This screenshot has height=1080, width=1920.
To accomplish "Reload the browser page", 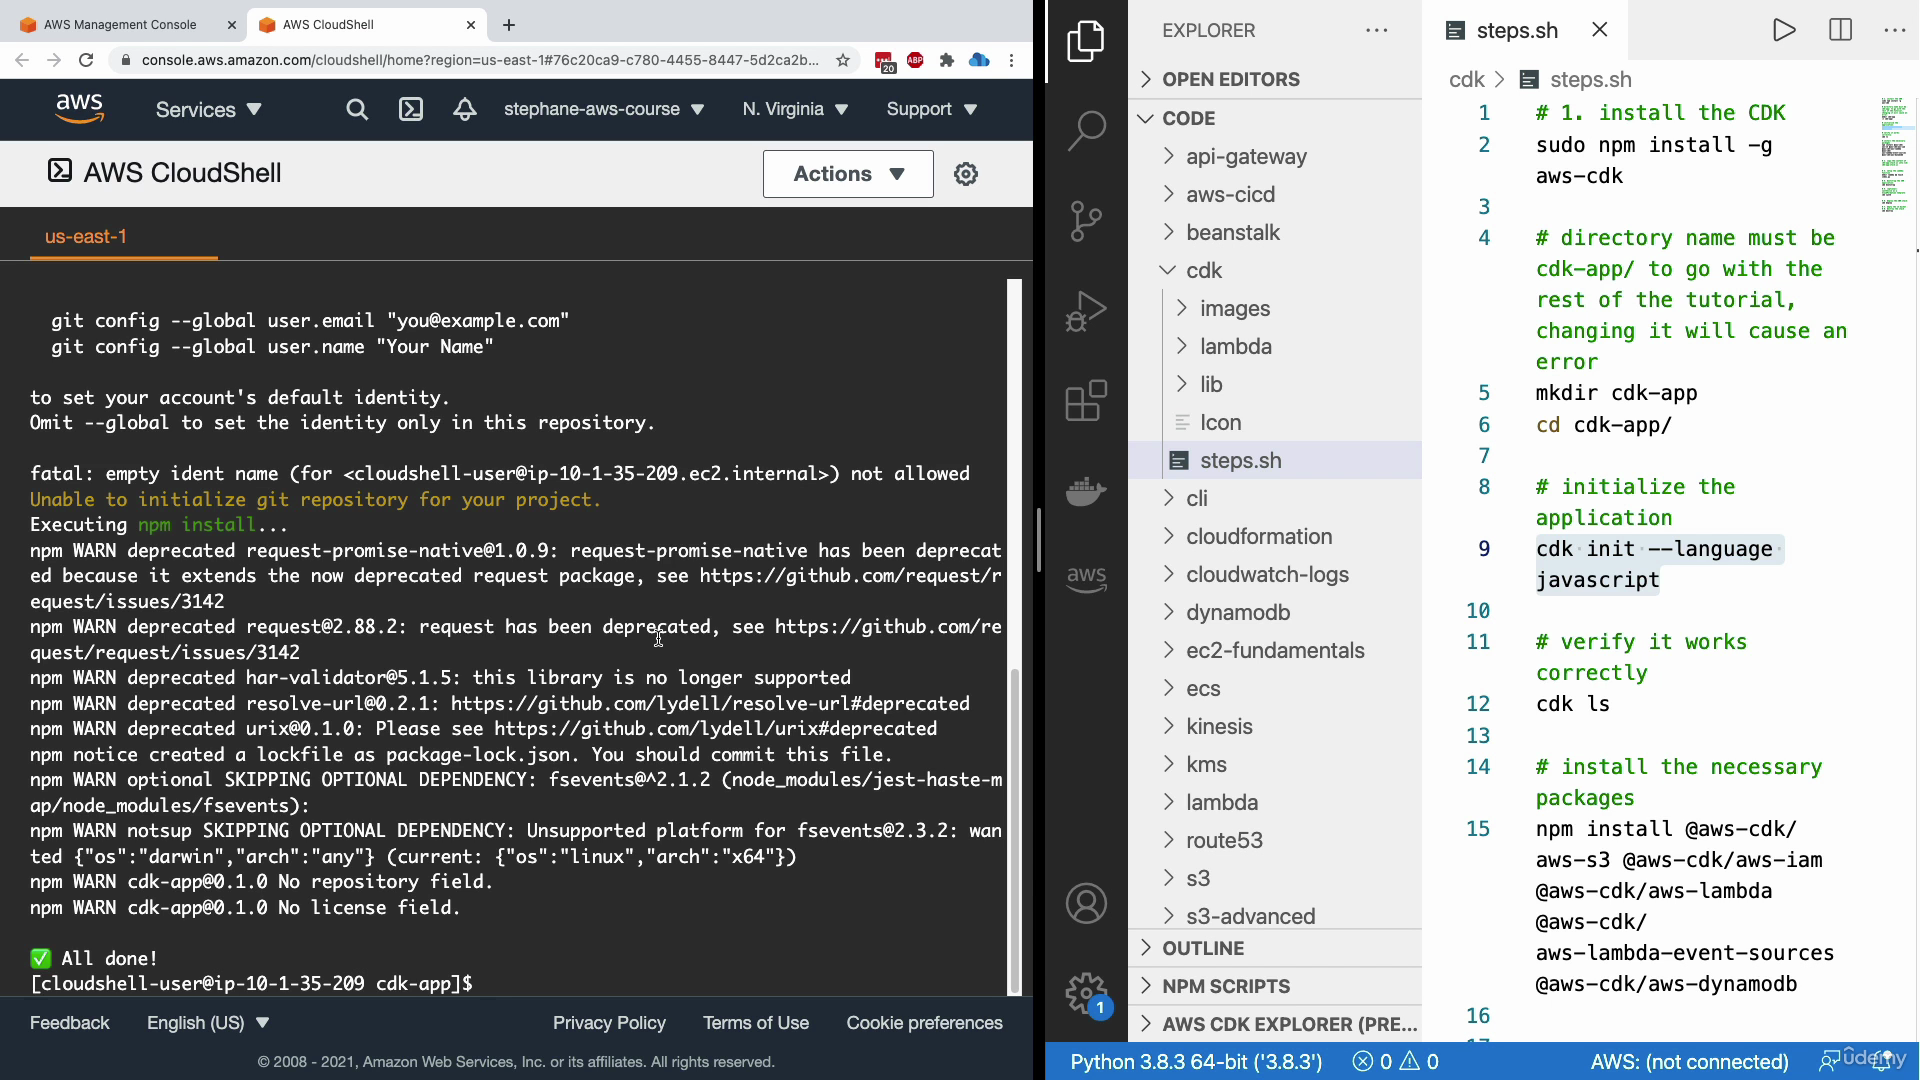I will tap(86, 60).
